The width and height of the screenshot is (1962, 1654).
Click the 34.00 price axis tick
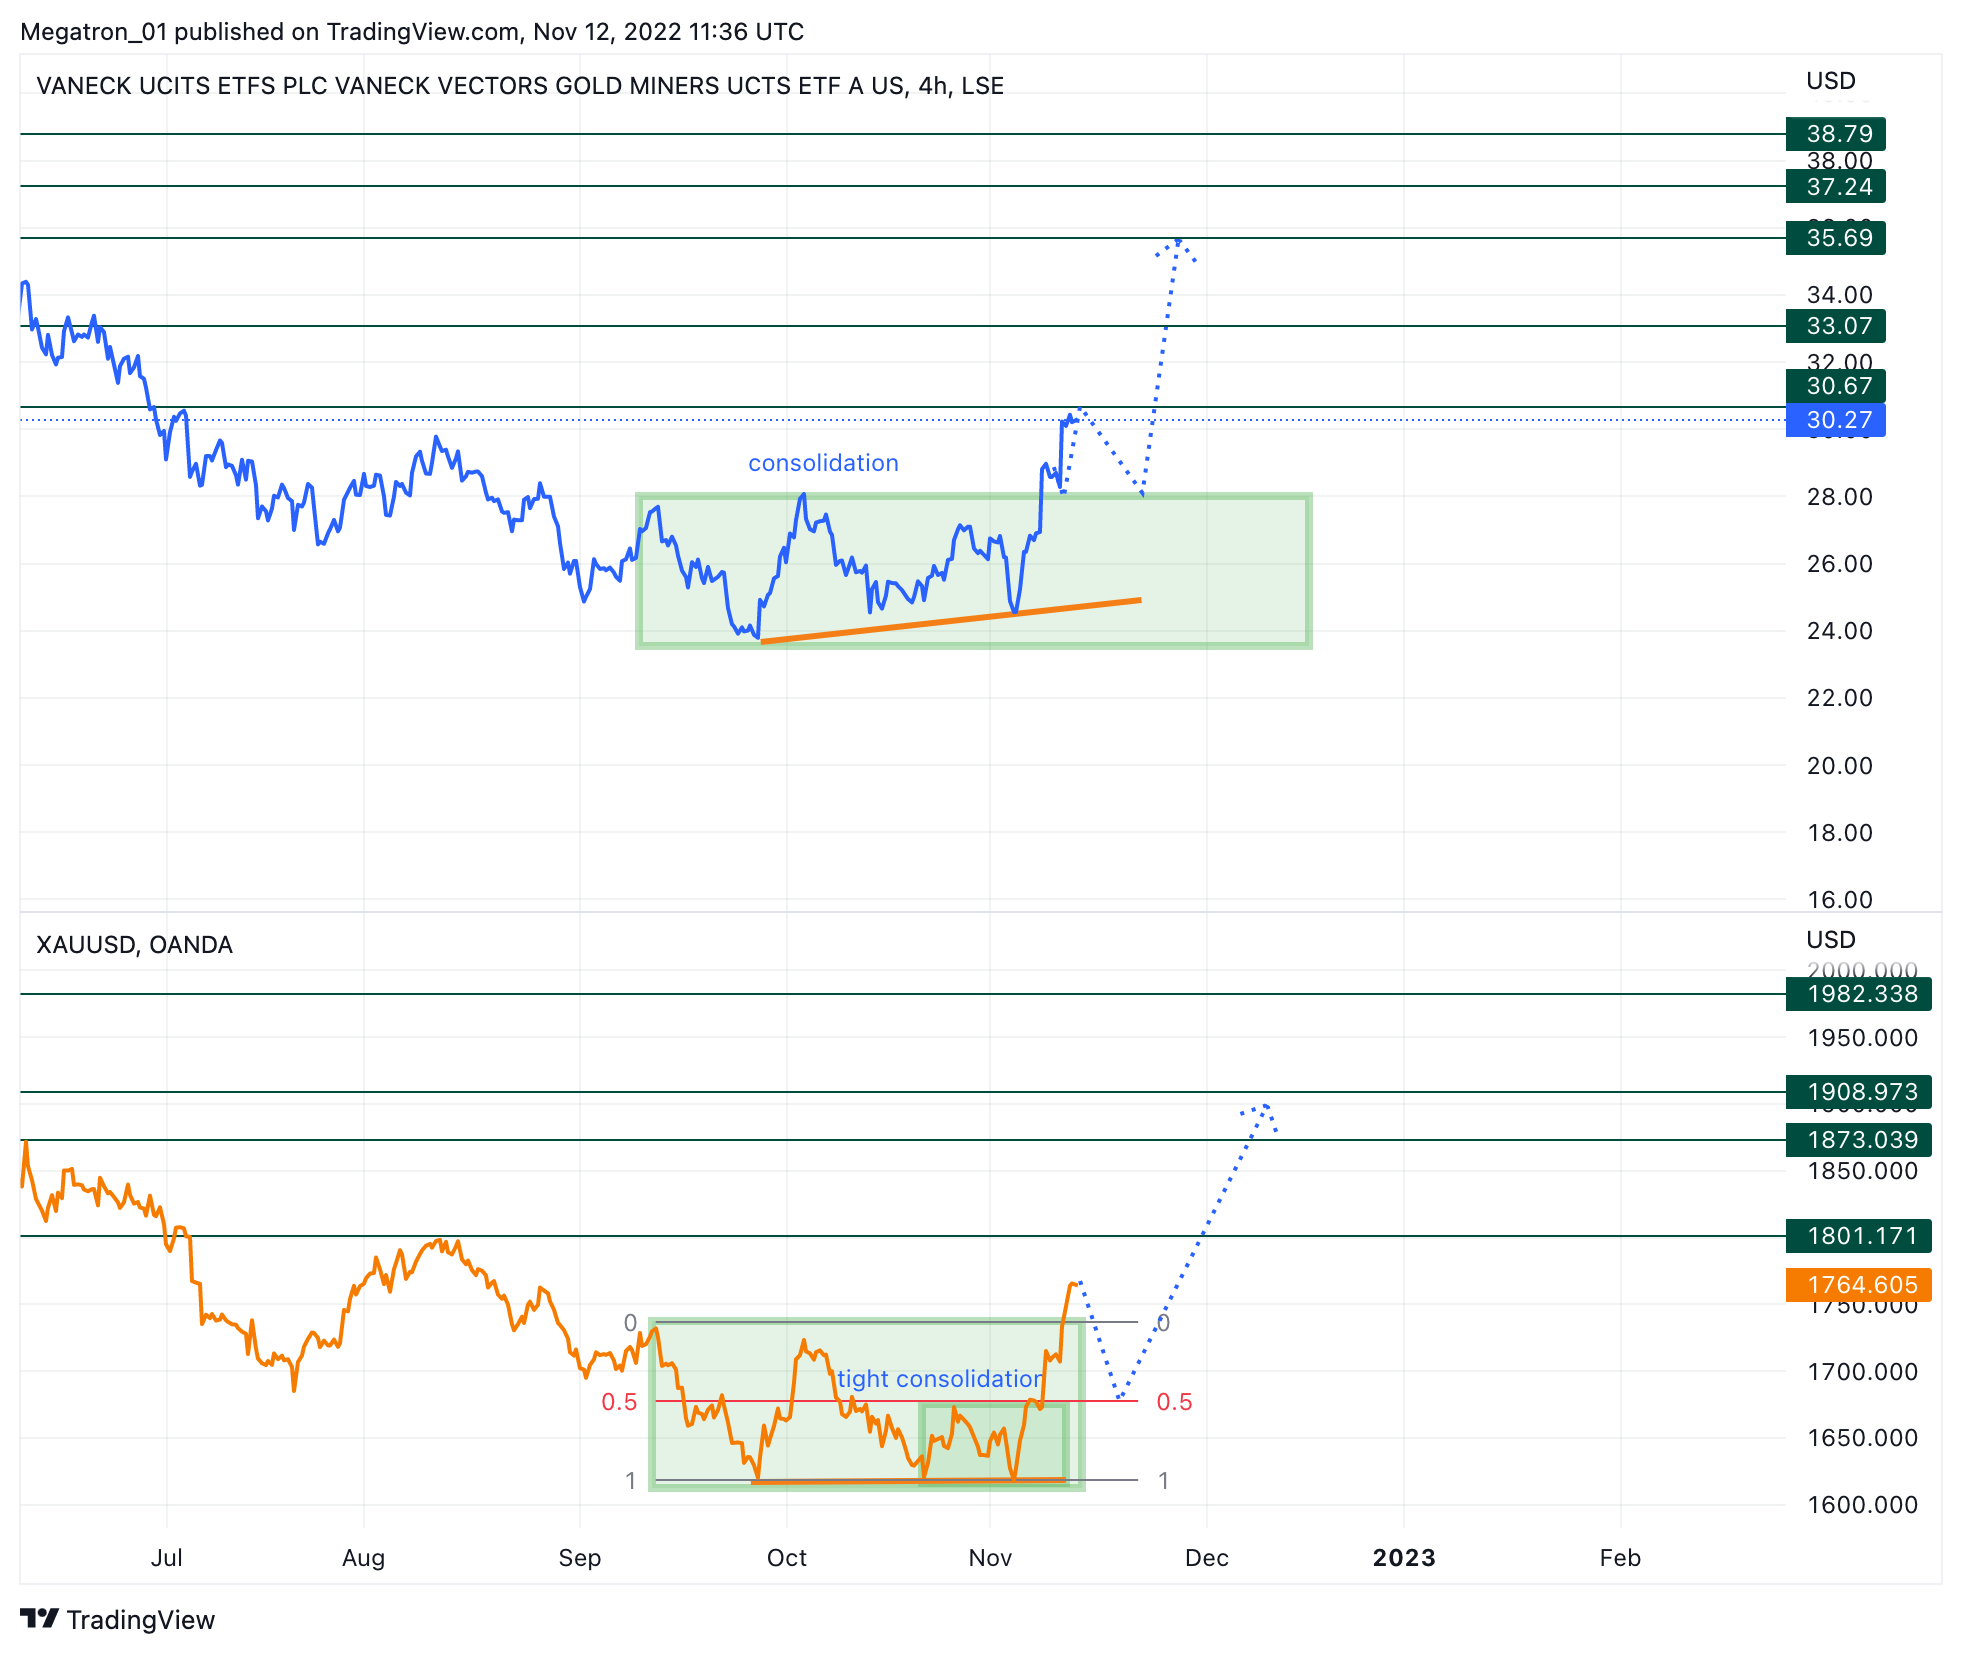tap(1840, 295)
